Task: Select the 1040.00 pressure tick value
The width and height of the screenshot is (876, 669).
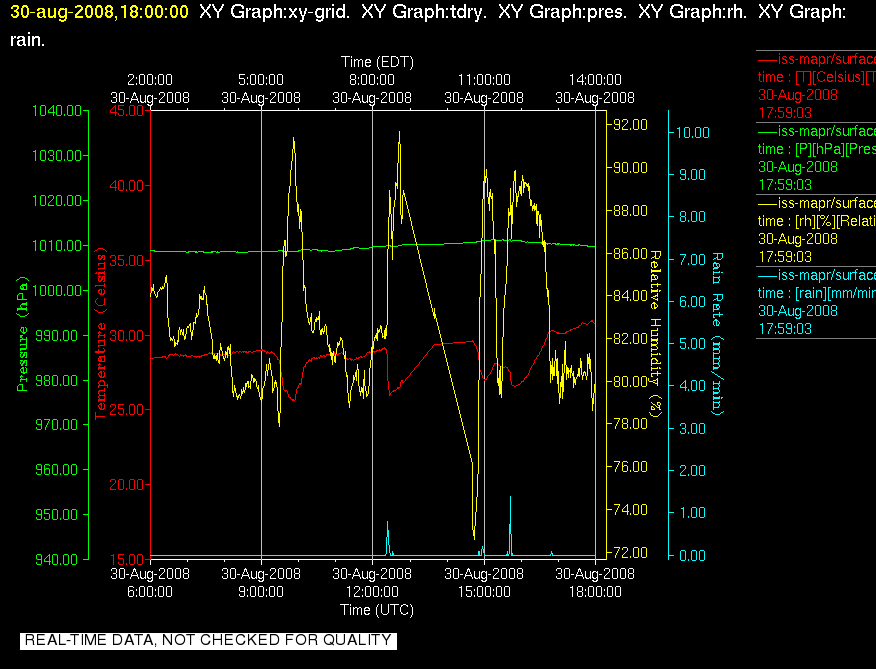Action: [57, 111]
